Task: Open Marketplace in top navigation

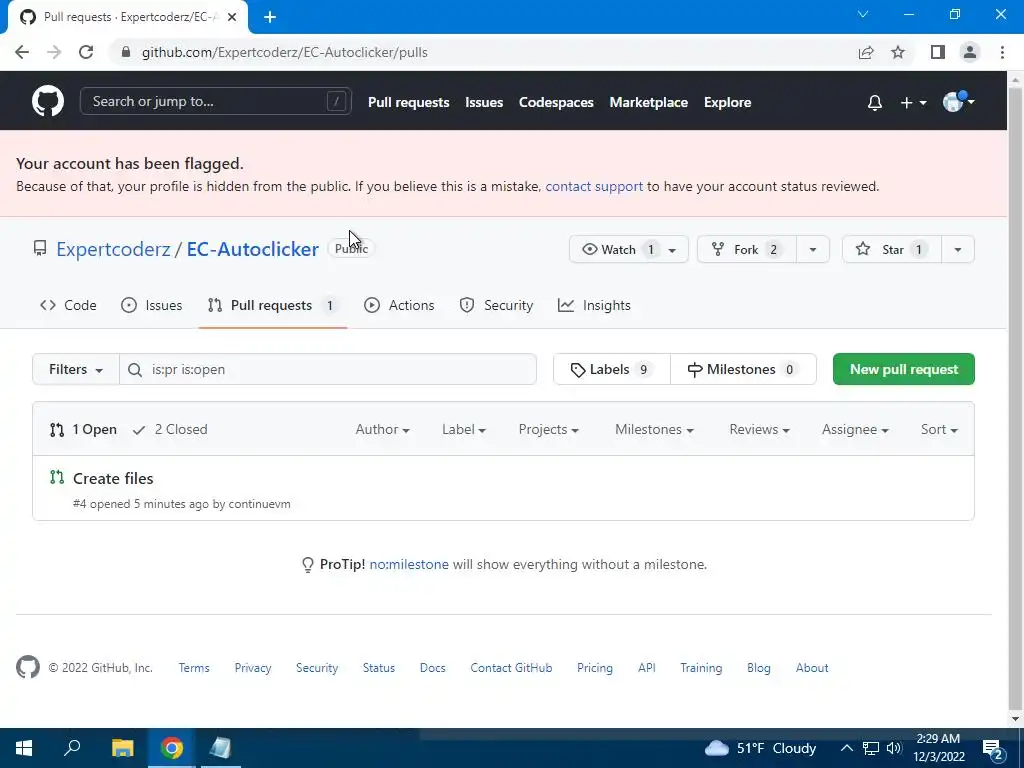Action: 648,103
